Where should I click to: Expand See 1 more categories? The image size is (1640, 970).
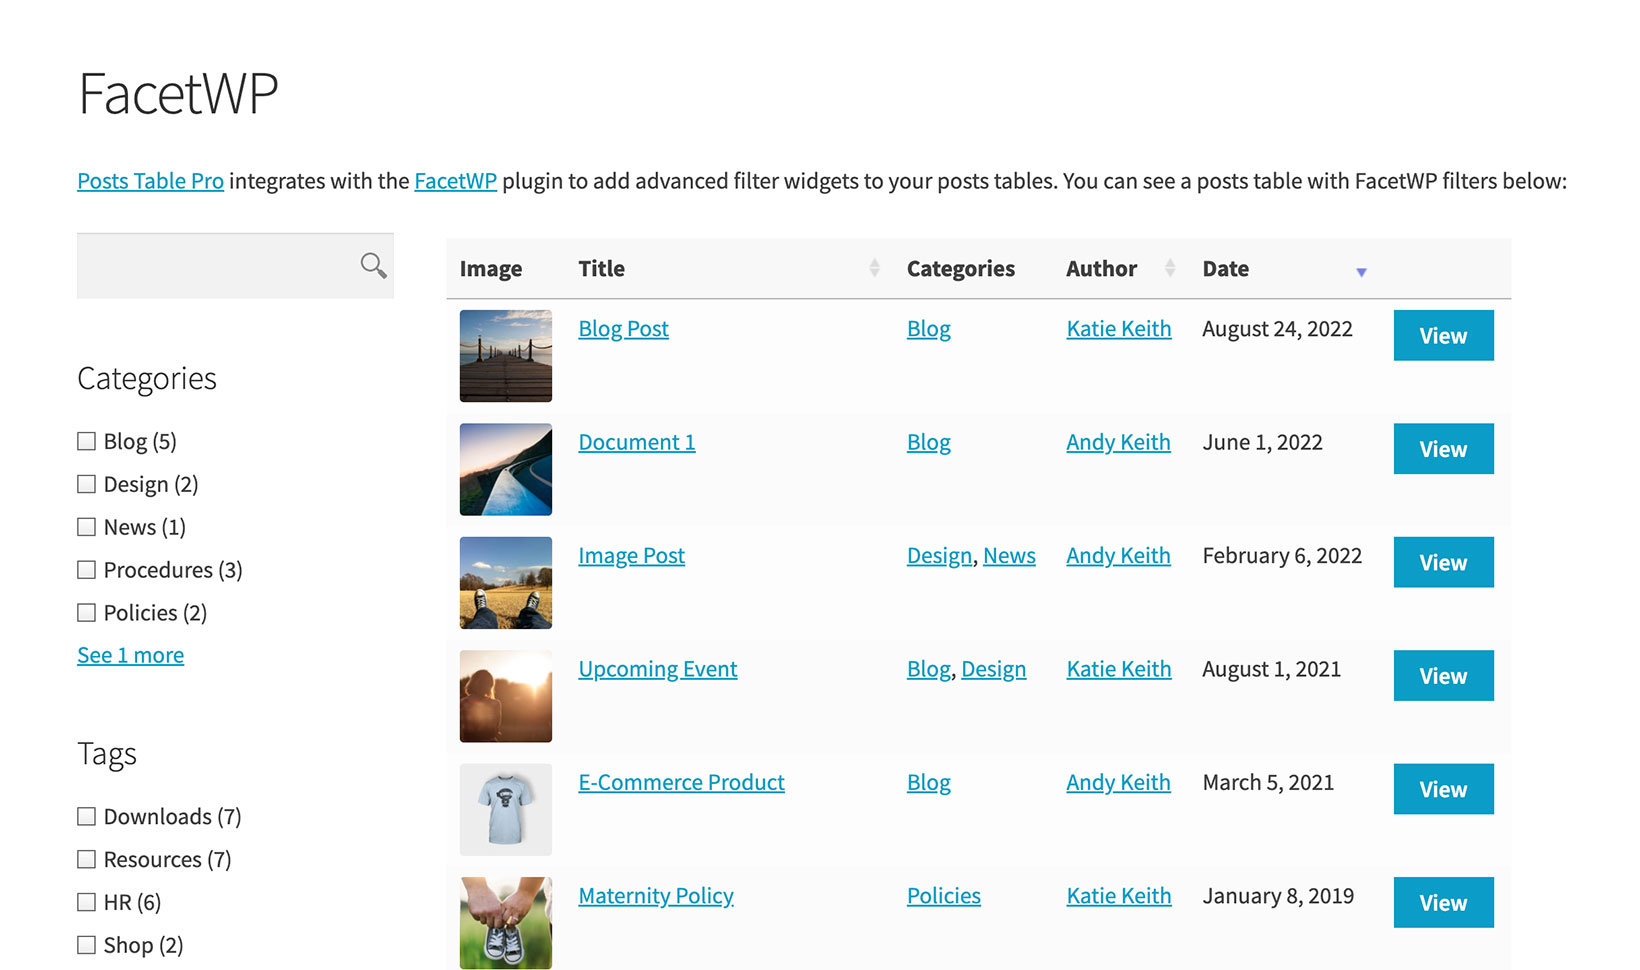tap(130, 654)
